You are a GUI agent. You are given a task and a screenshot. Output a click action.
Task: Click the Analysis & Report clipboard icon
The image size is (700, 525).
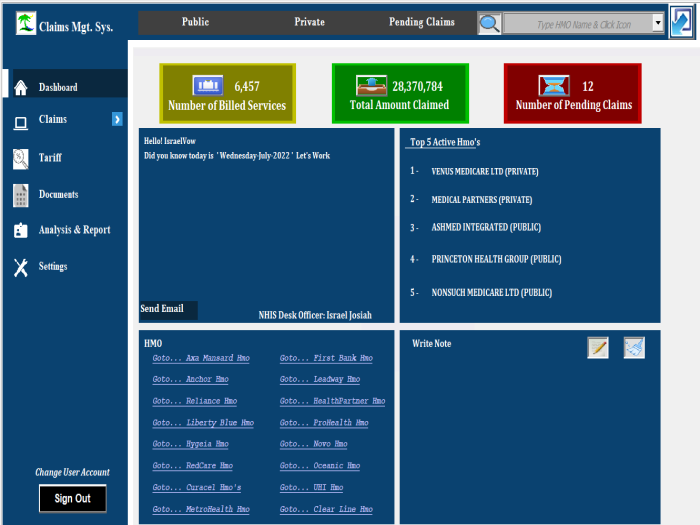pyautogui.click(x=21, y=230)
